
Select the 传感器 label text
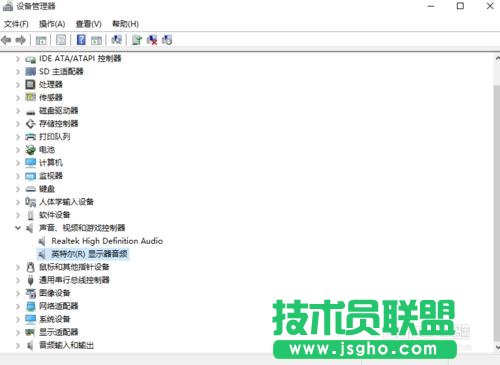pyautogui.click(x=51, y=98)
